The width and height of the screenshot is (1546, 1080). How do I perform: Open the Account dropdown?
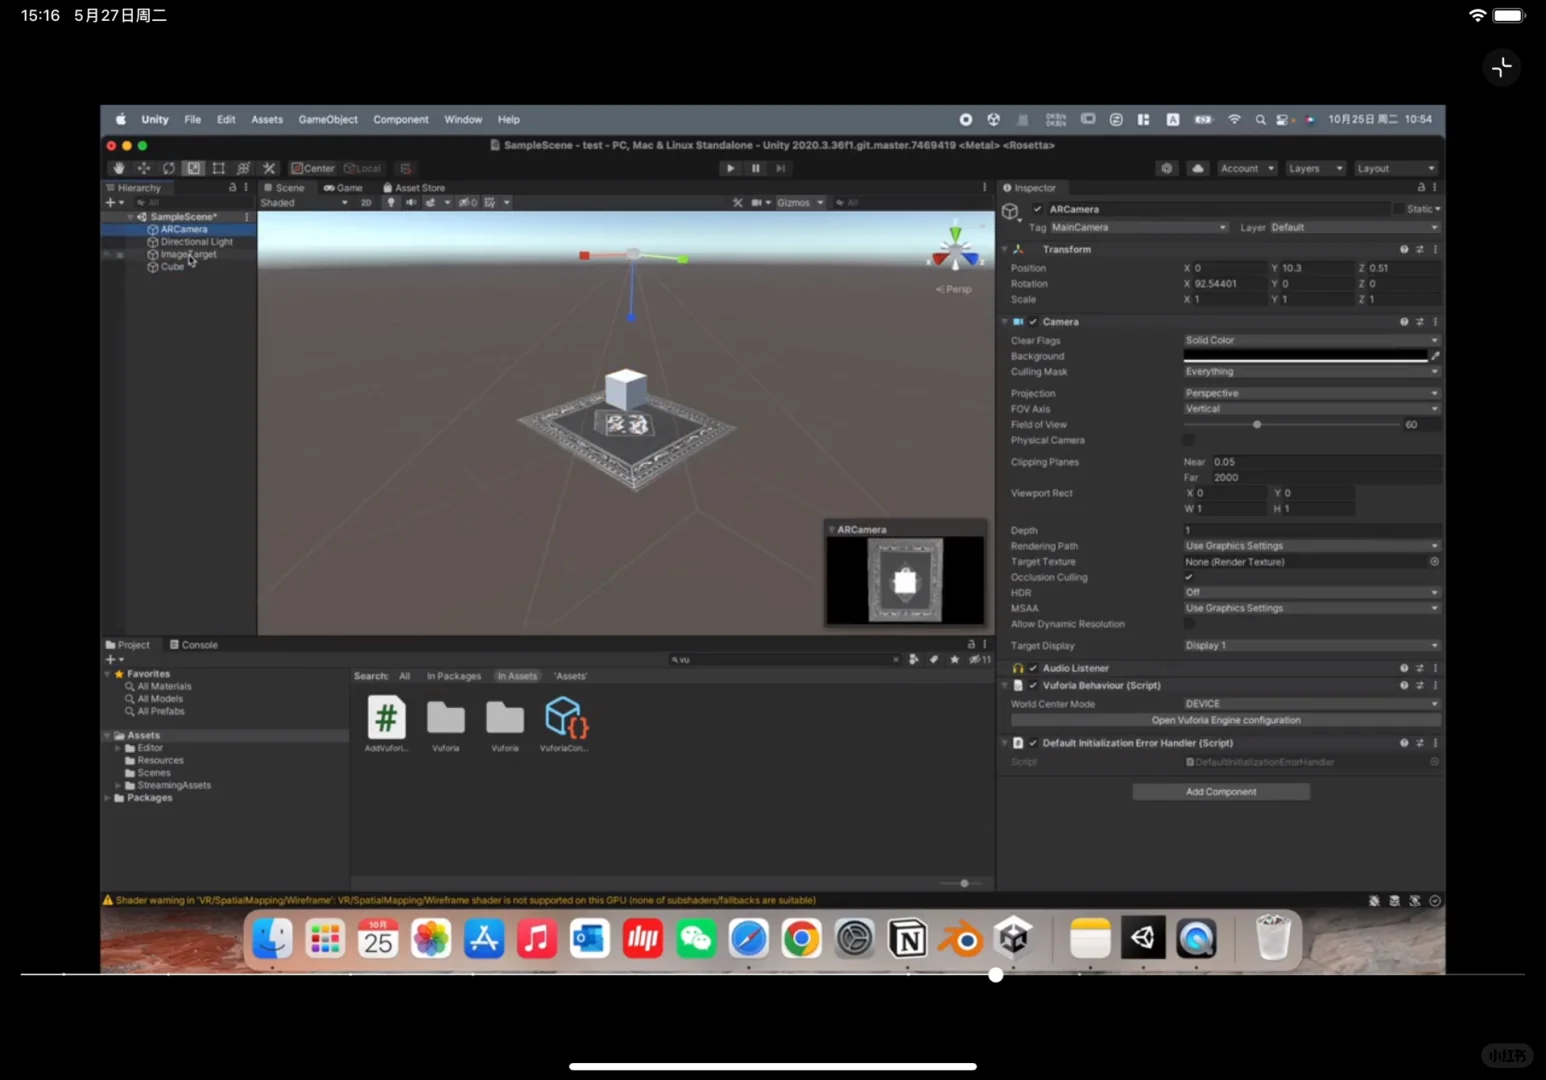(x=1247, y=168)
